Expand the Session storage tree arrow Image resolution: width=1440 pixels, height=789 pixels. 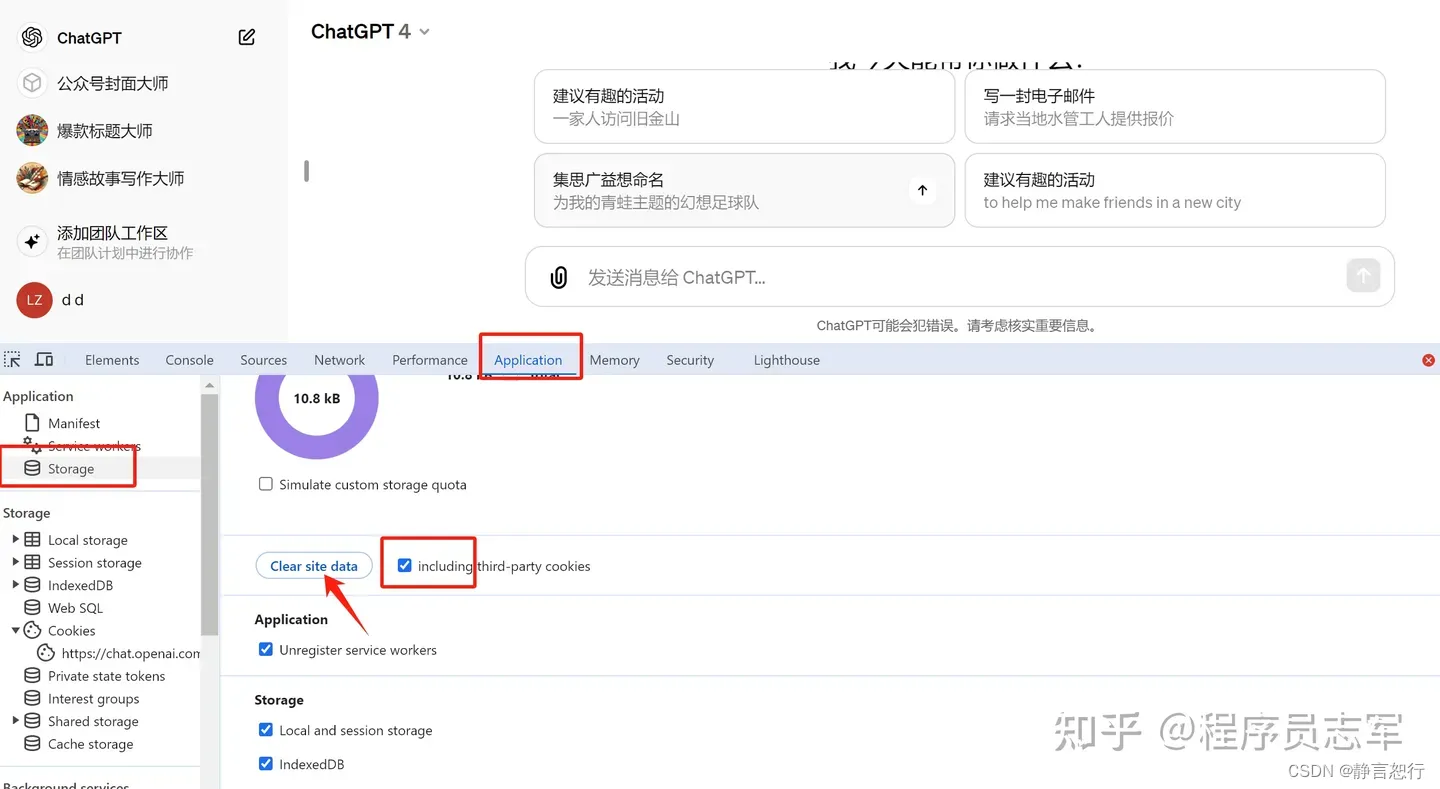15,562
